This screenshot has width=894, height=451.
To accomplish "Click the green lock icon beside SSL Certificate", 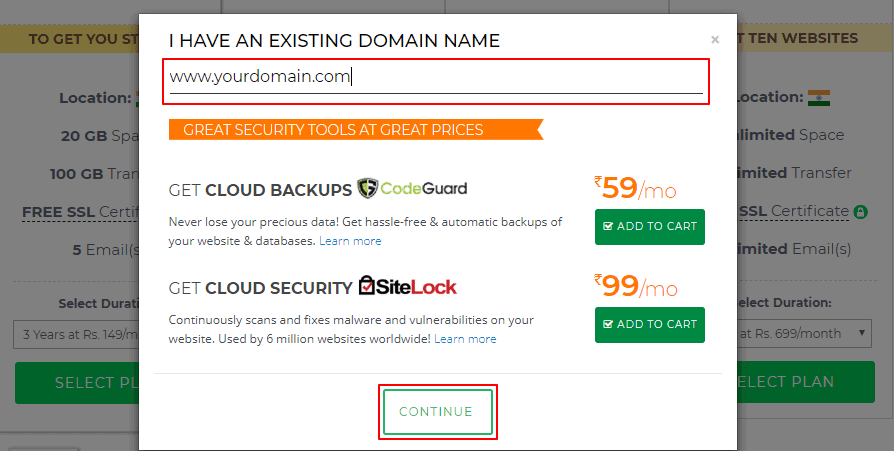I will (x=860, y=212).
